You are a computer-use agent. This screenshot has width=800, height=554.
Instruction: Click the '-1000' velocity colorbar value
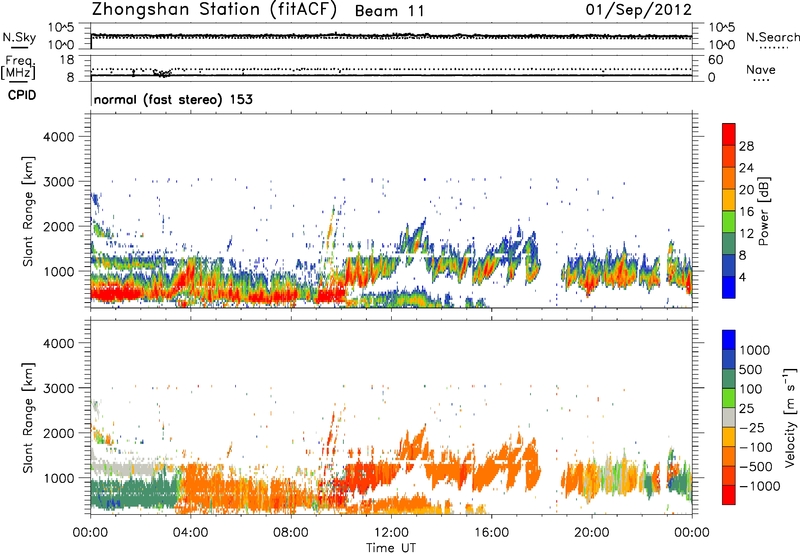[759, 486]
